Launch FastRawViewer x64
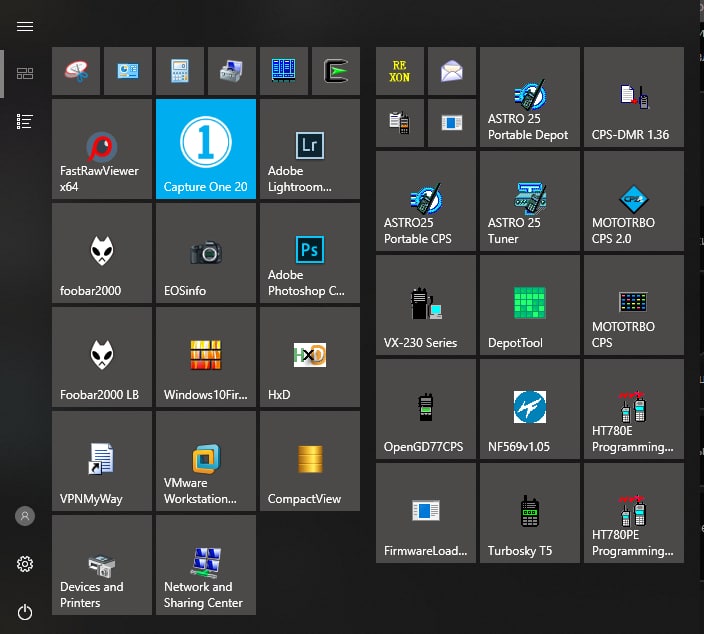 coord(102,149)
